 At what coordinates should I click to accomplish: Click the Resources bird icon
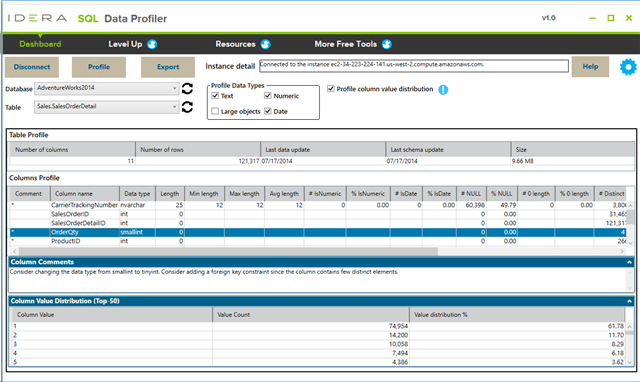click(266, 44)
